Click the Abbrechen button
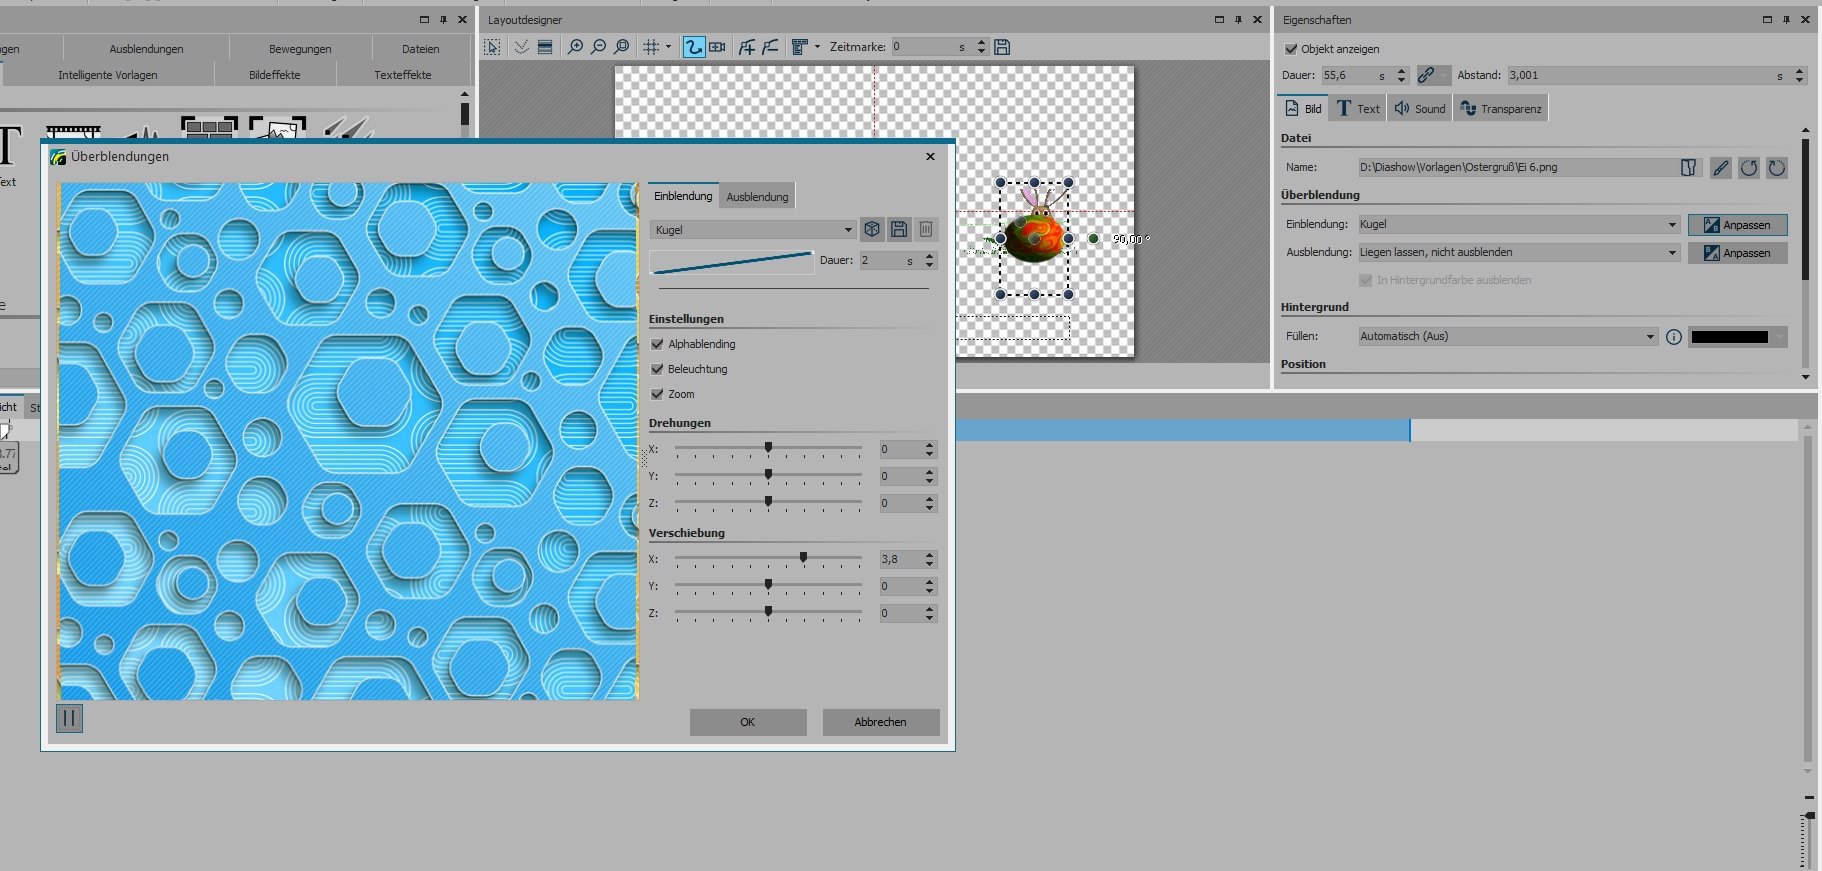Image resolution: width=1822 pixels, height=871 pixels. [x=880, y=722]
